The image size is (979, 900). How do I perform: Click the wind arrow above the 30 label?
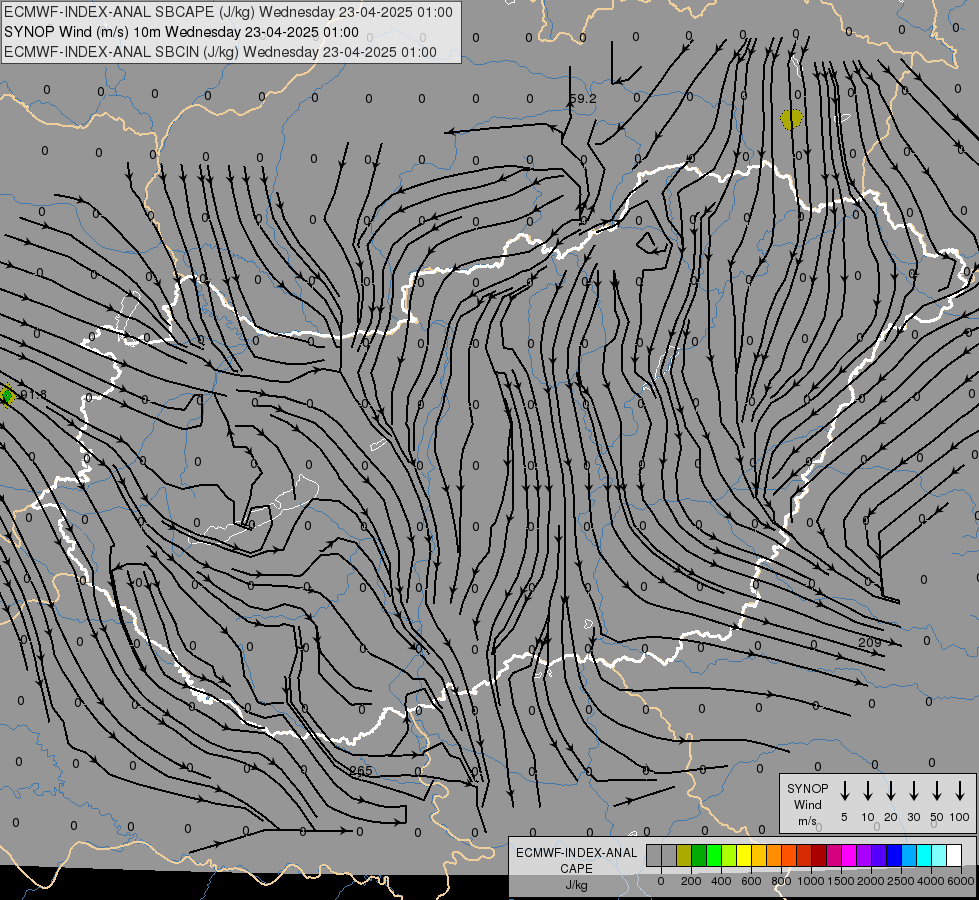(913, 790)
